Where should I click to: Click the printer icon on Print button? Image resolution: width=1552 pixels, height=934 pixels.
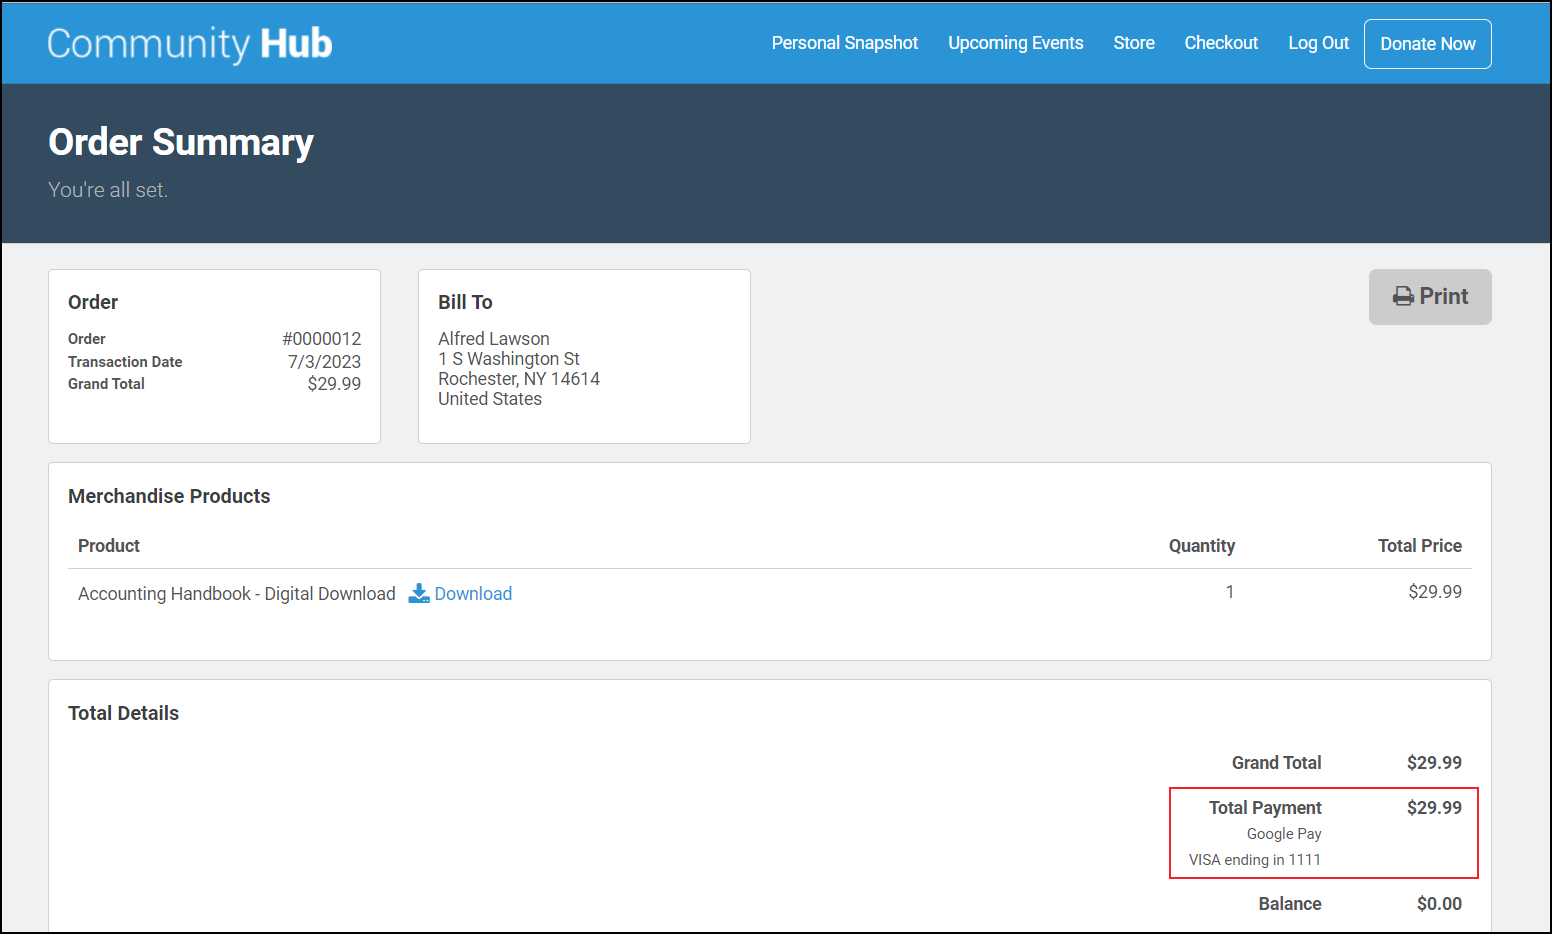tap(1403, 297)
